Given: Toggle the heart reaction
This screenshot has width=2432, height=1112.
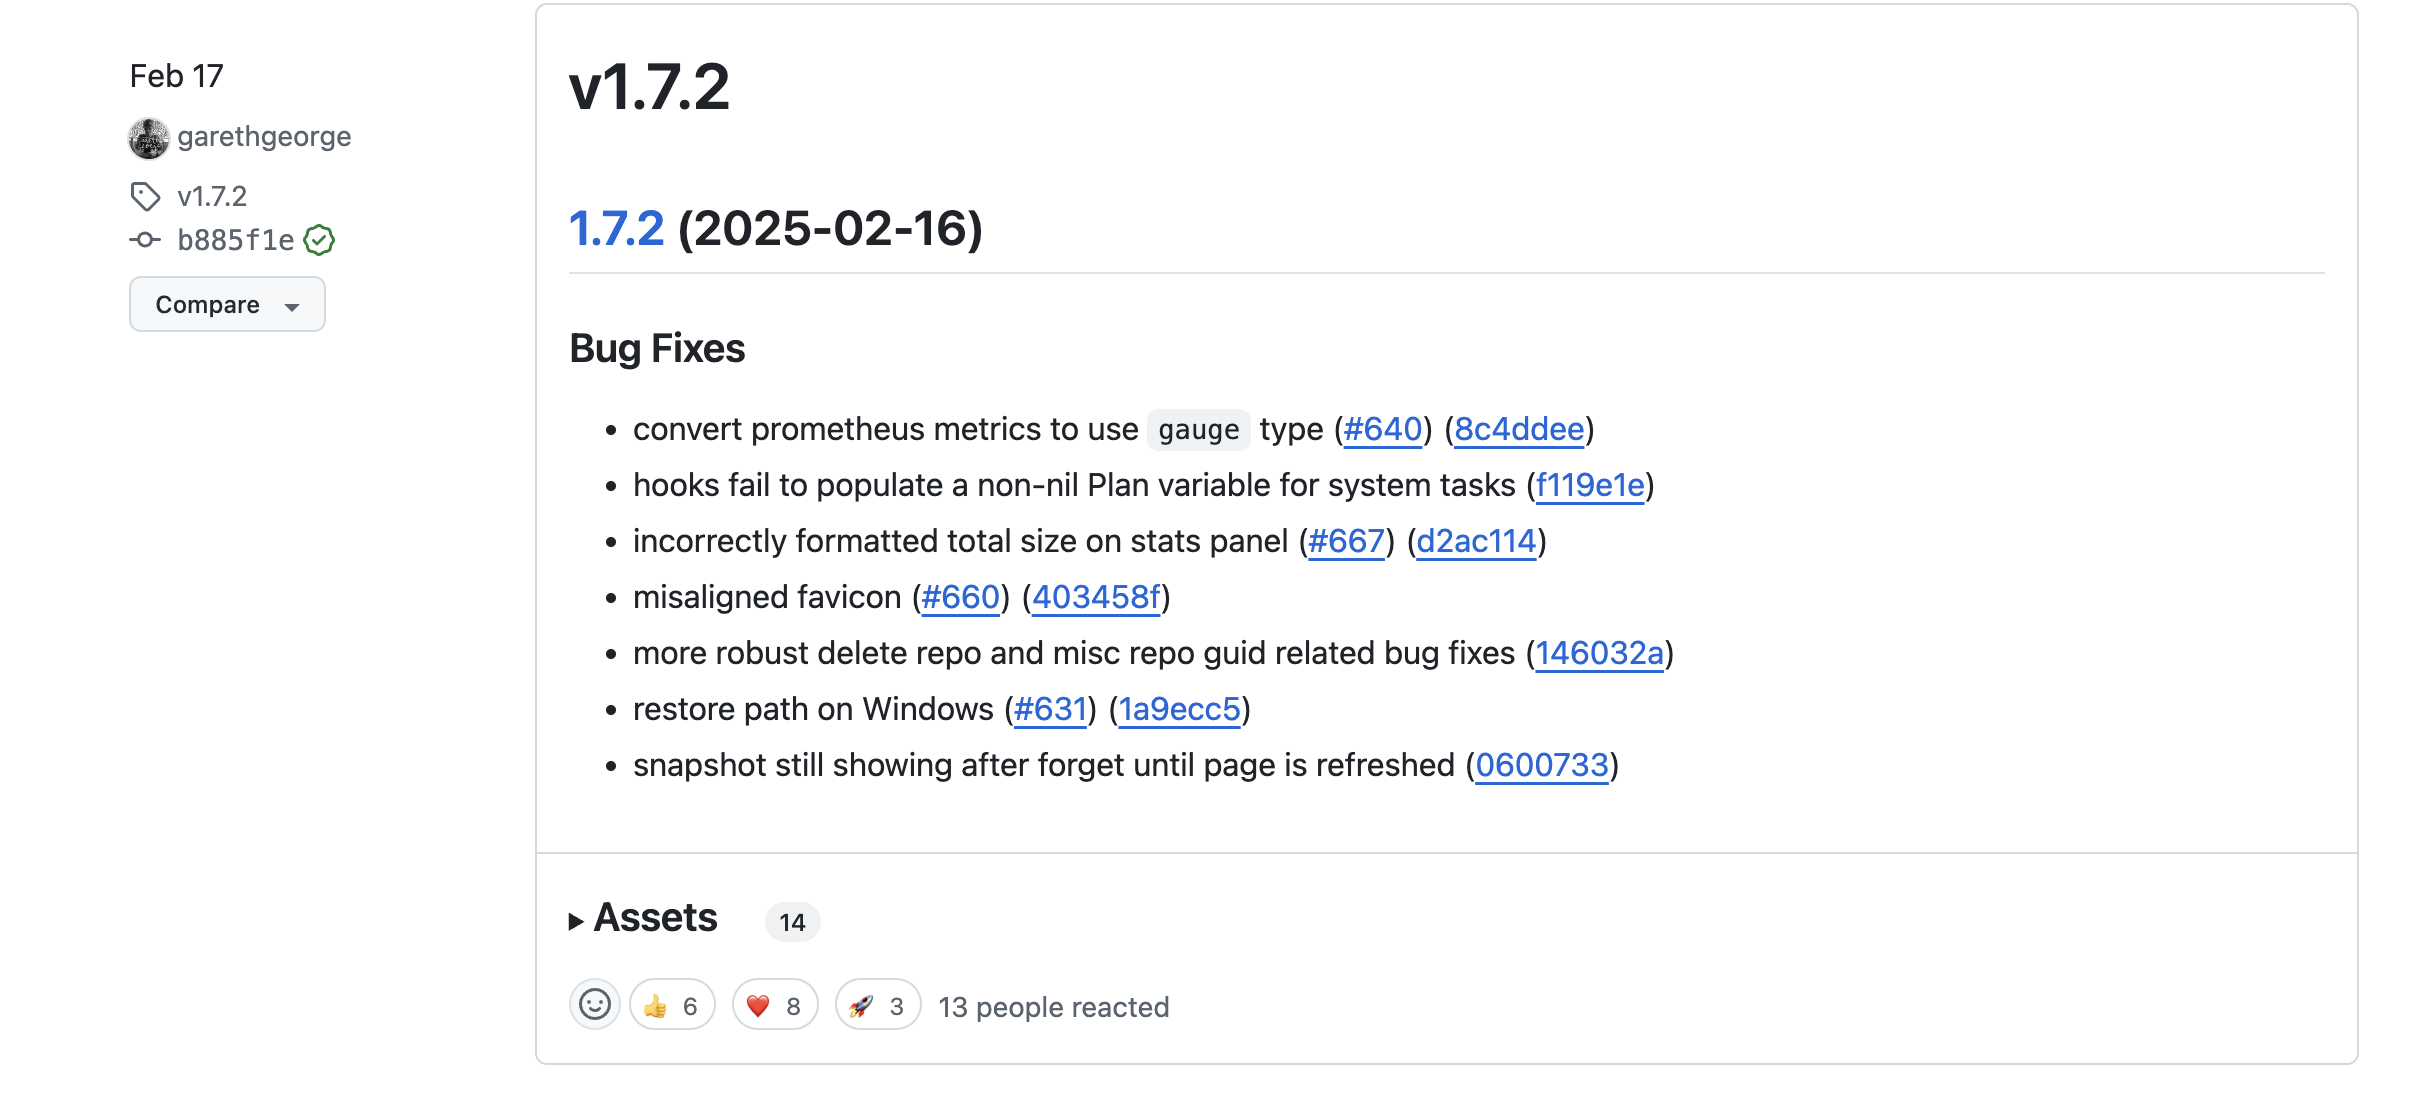Looking at the screenshot, I should point(775,1005).
